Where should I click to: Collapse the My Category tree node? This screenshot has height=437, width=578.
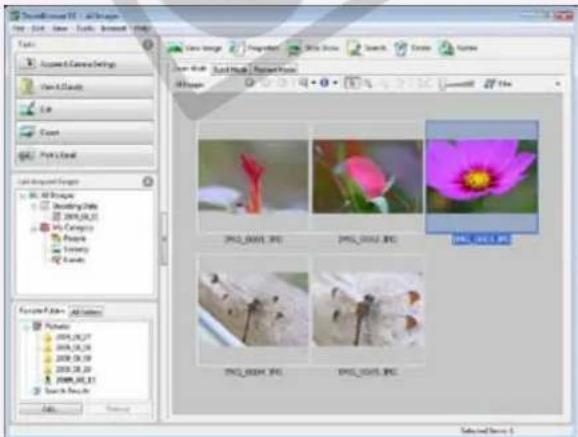[x=34, y=228]
